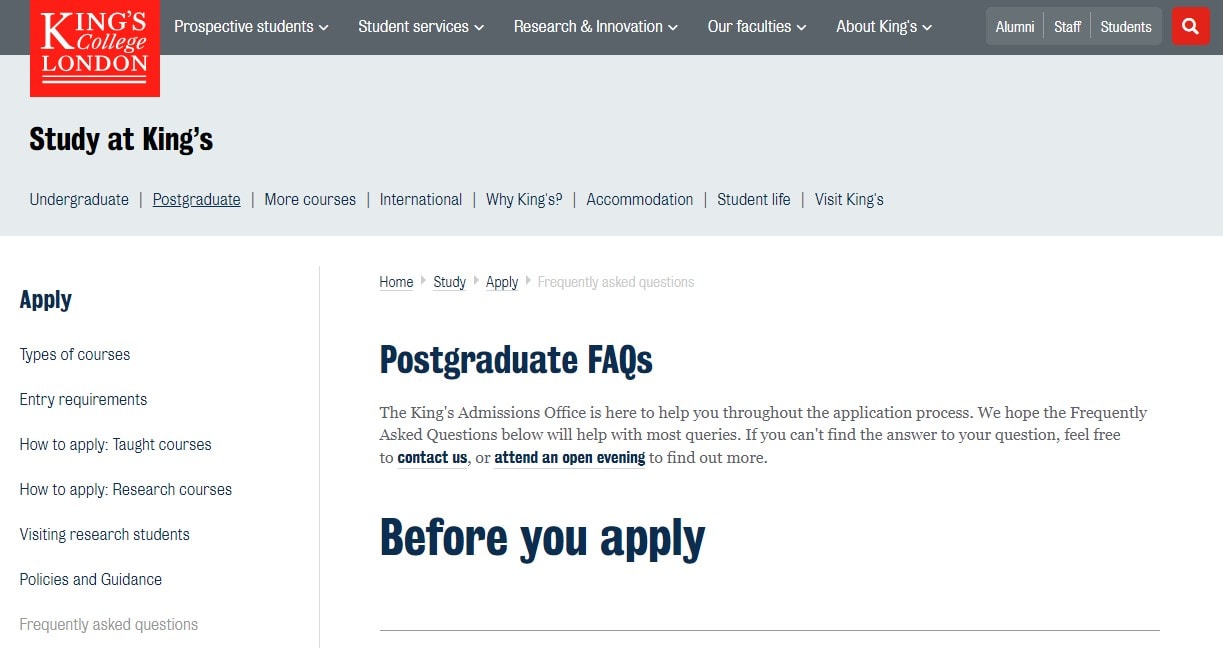Follow the attend an open evening link
The width and height of the screenshot is (1223, 648).
coord(570,458)
